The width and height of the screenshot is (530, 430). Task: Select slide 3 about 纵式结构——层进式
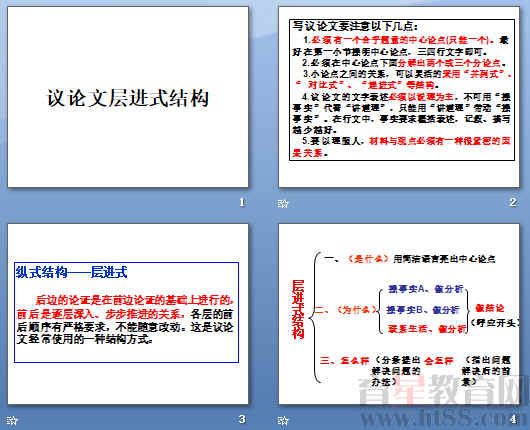coord(128,314)
